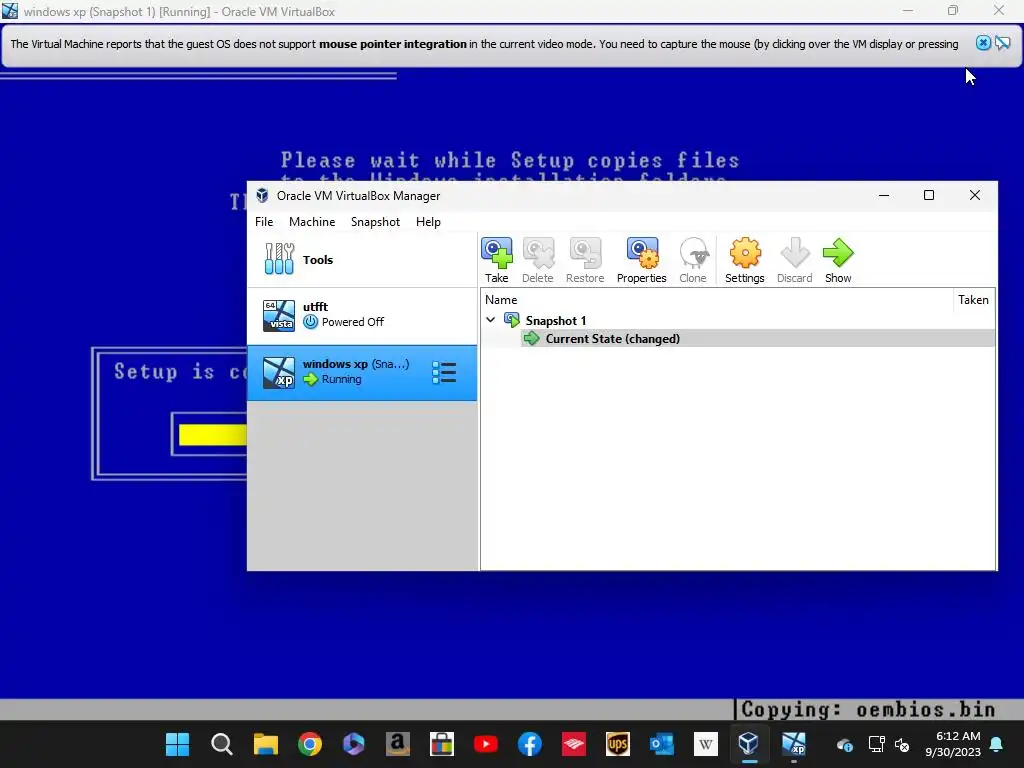Select Snapshot 1 in the list

555,321
